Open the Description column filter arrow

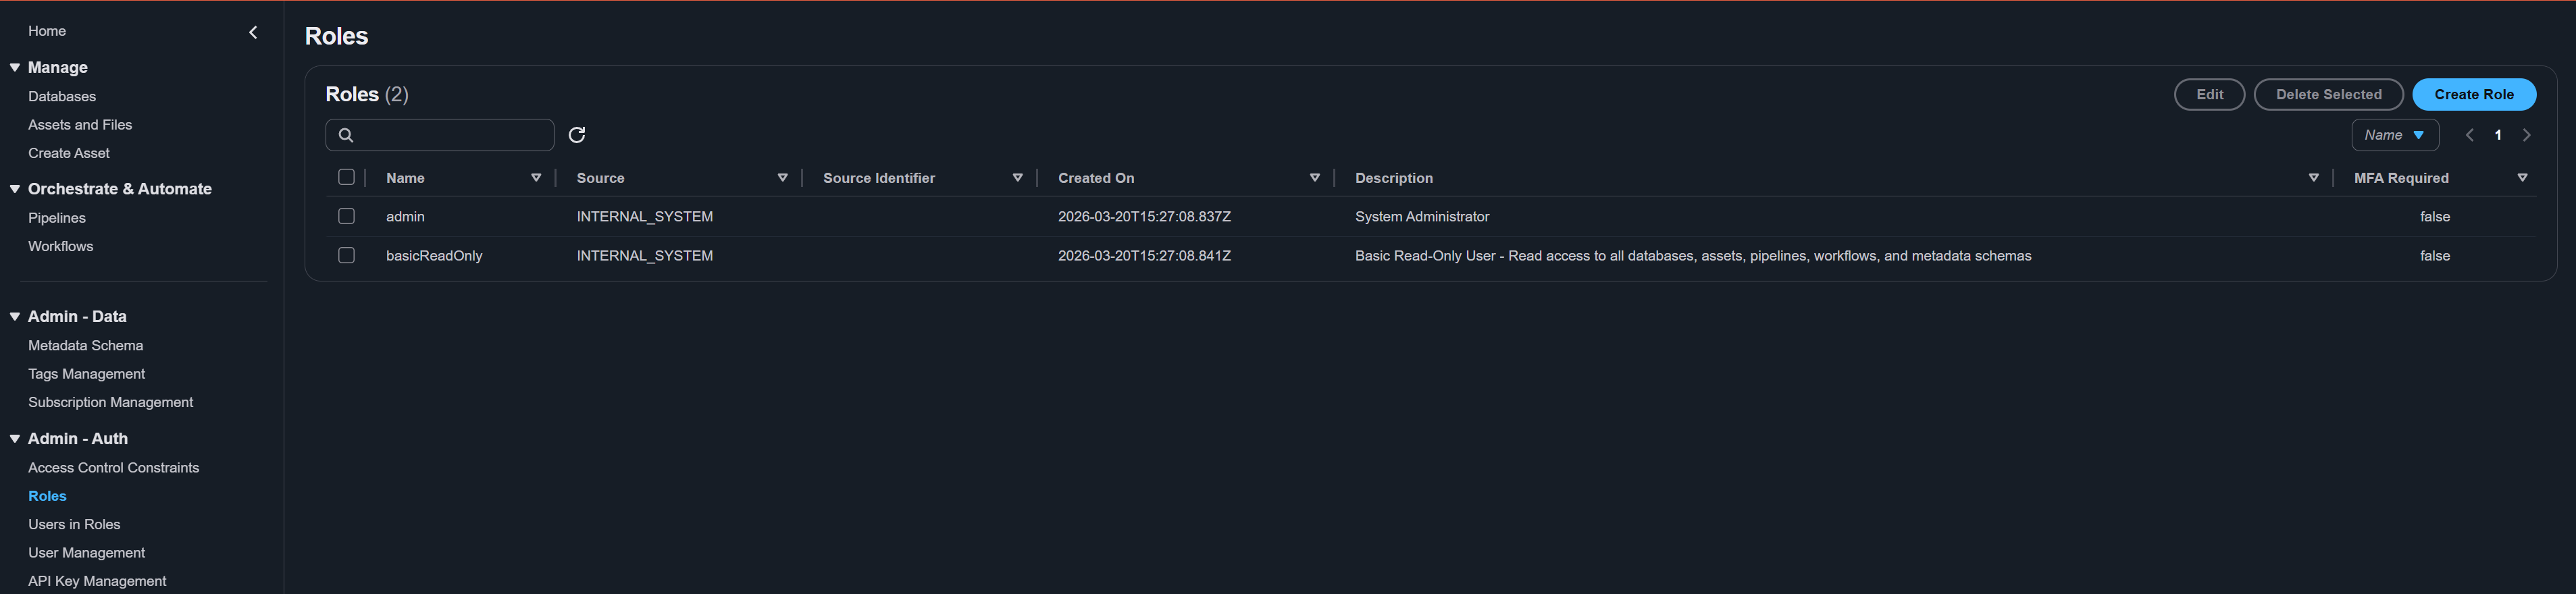click(2314, 178)
